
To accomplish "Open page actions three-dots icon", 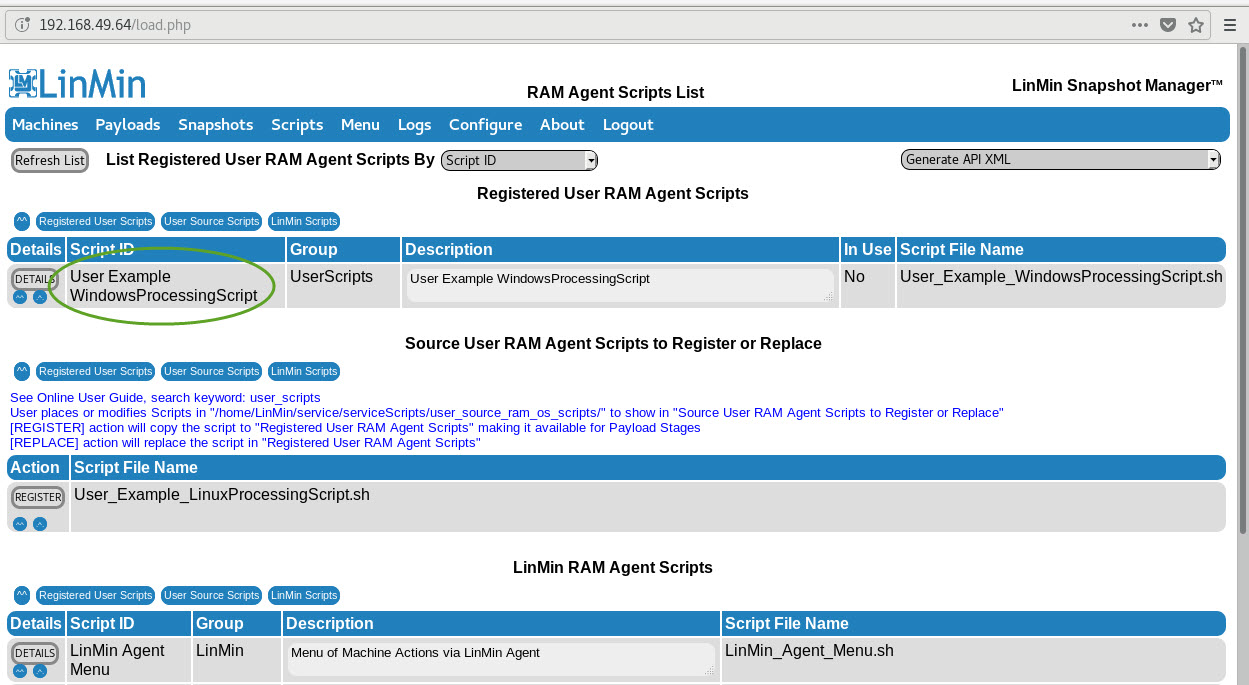I will tap(1140, 25).
